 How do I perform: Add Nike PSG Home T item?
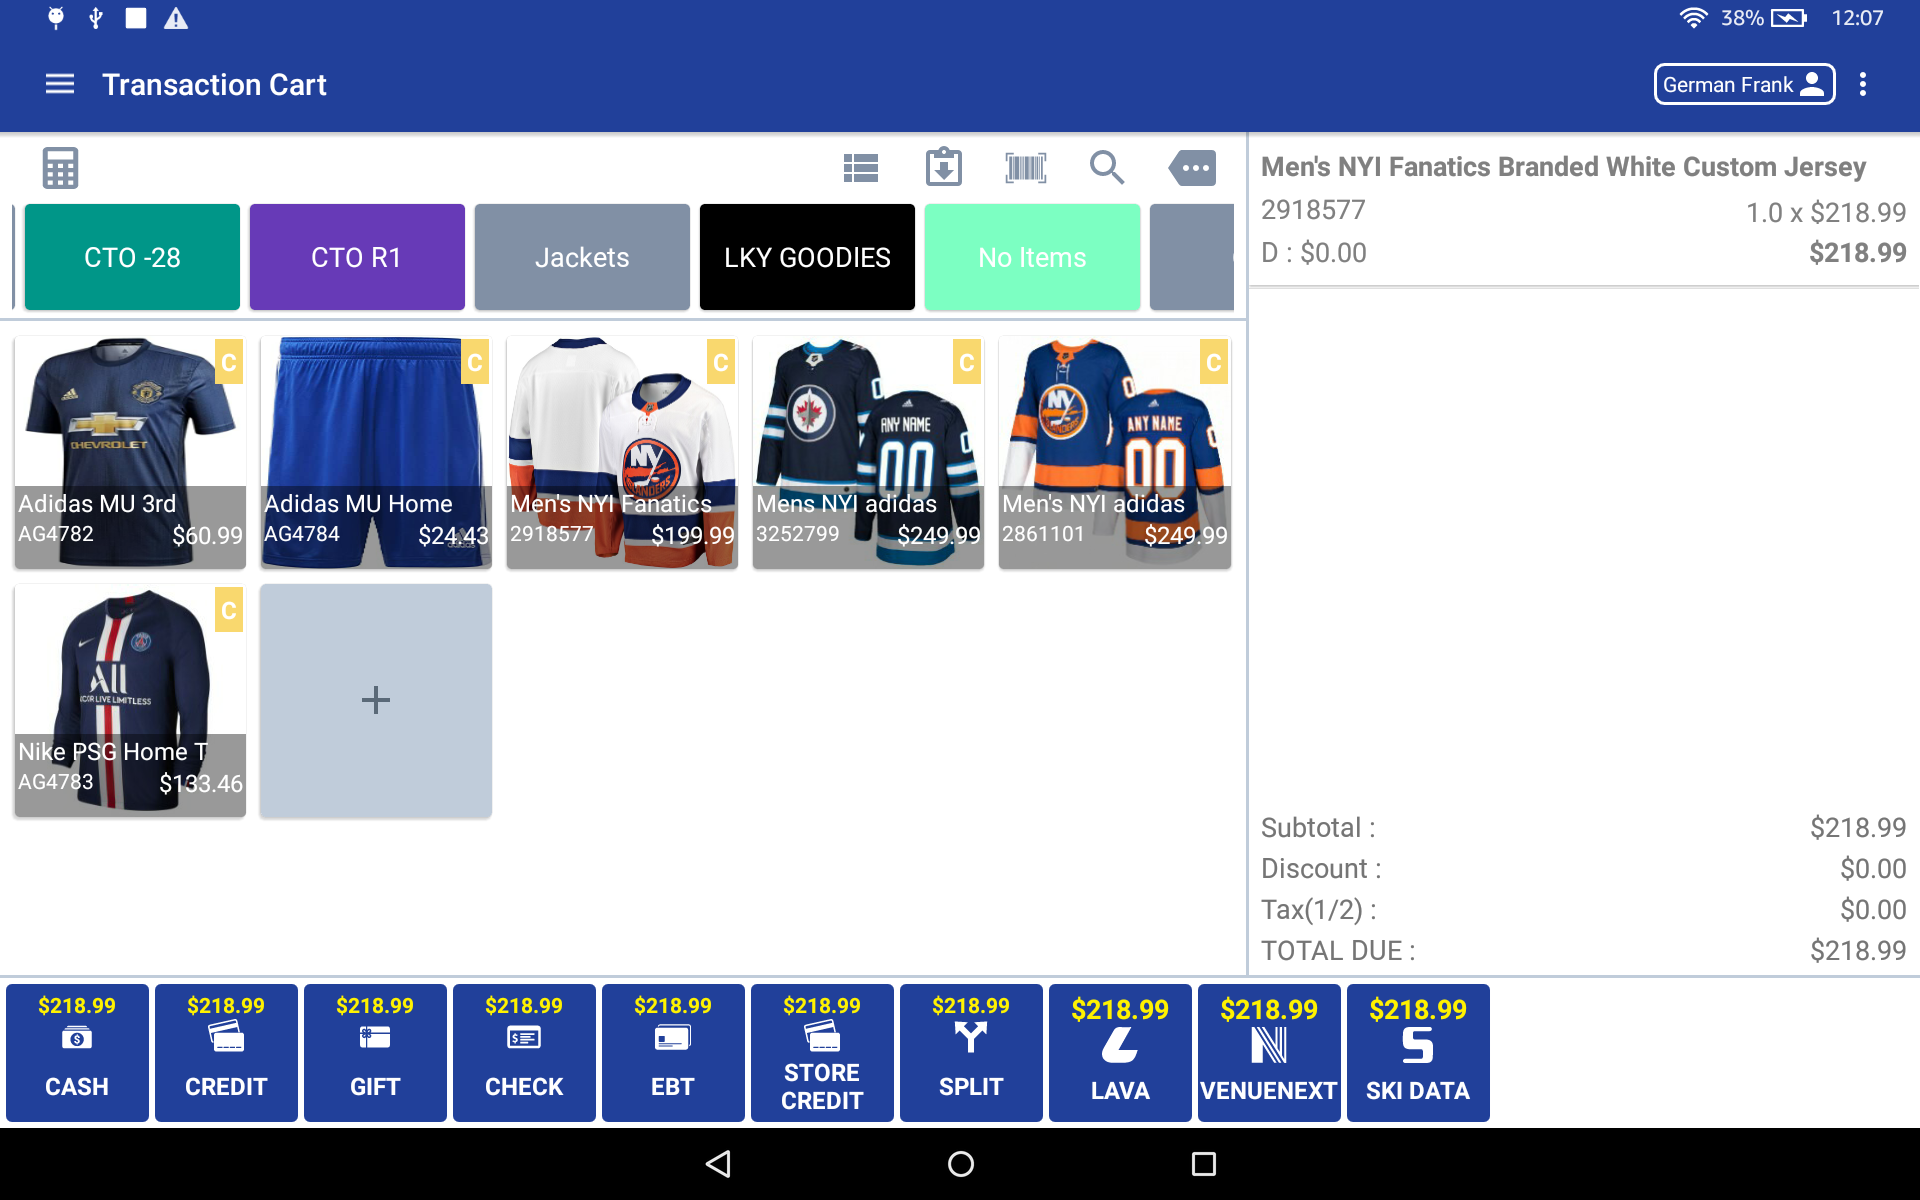pos(130,701)
